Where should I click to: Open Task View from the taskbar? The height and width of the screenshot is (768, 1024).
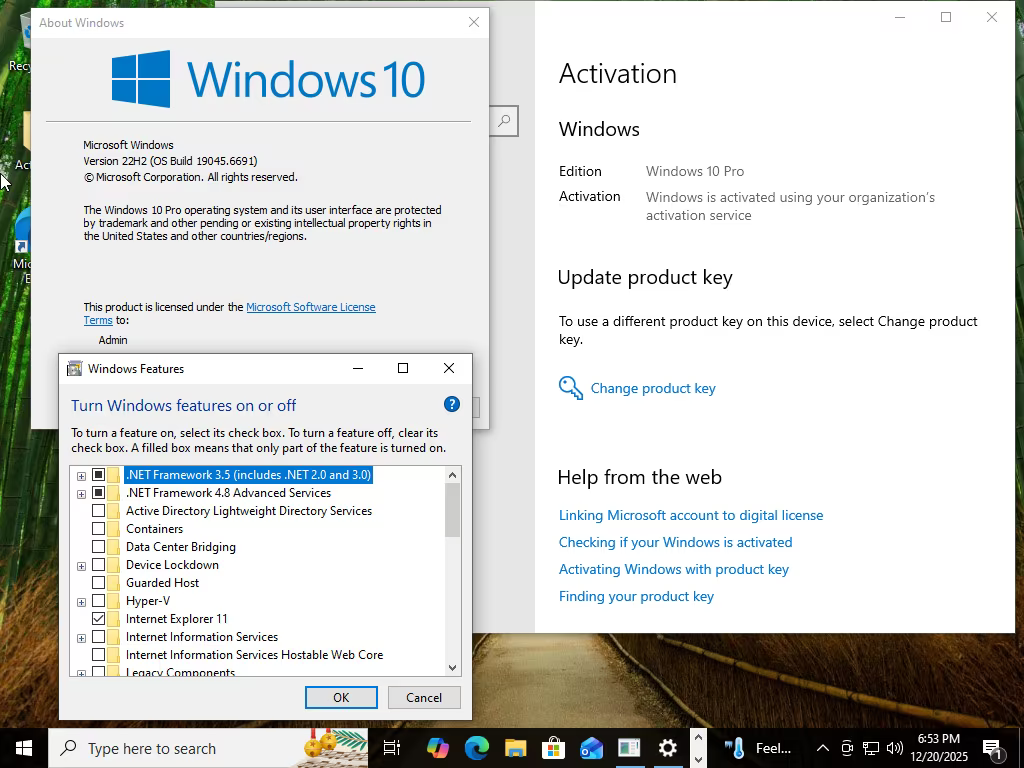coord(392,748)
